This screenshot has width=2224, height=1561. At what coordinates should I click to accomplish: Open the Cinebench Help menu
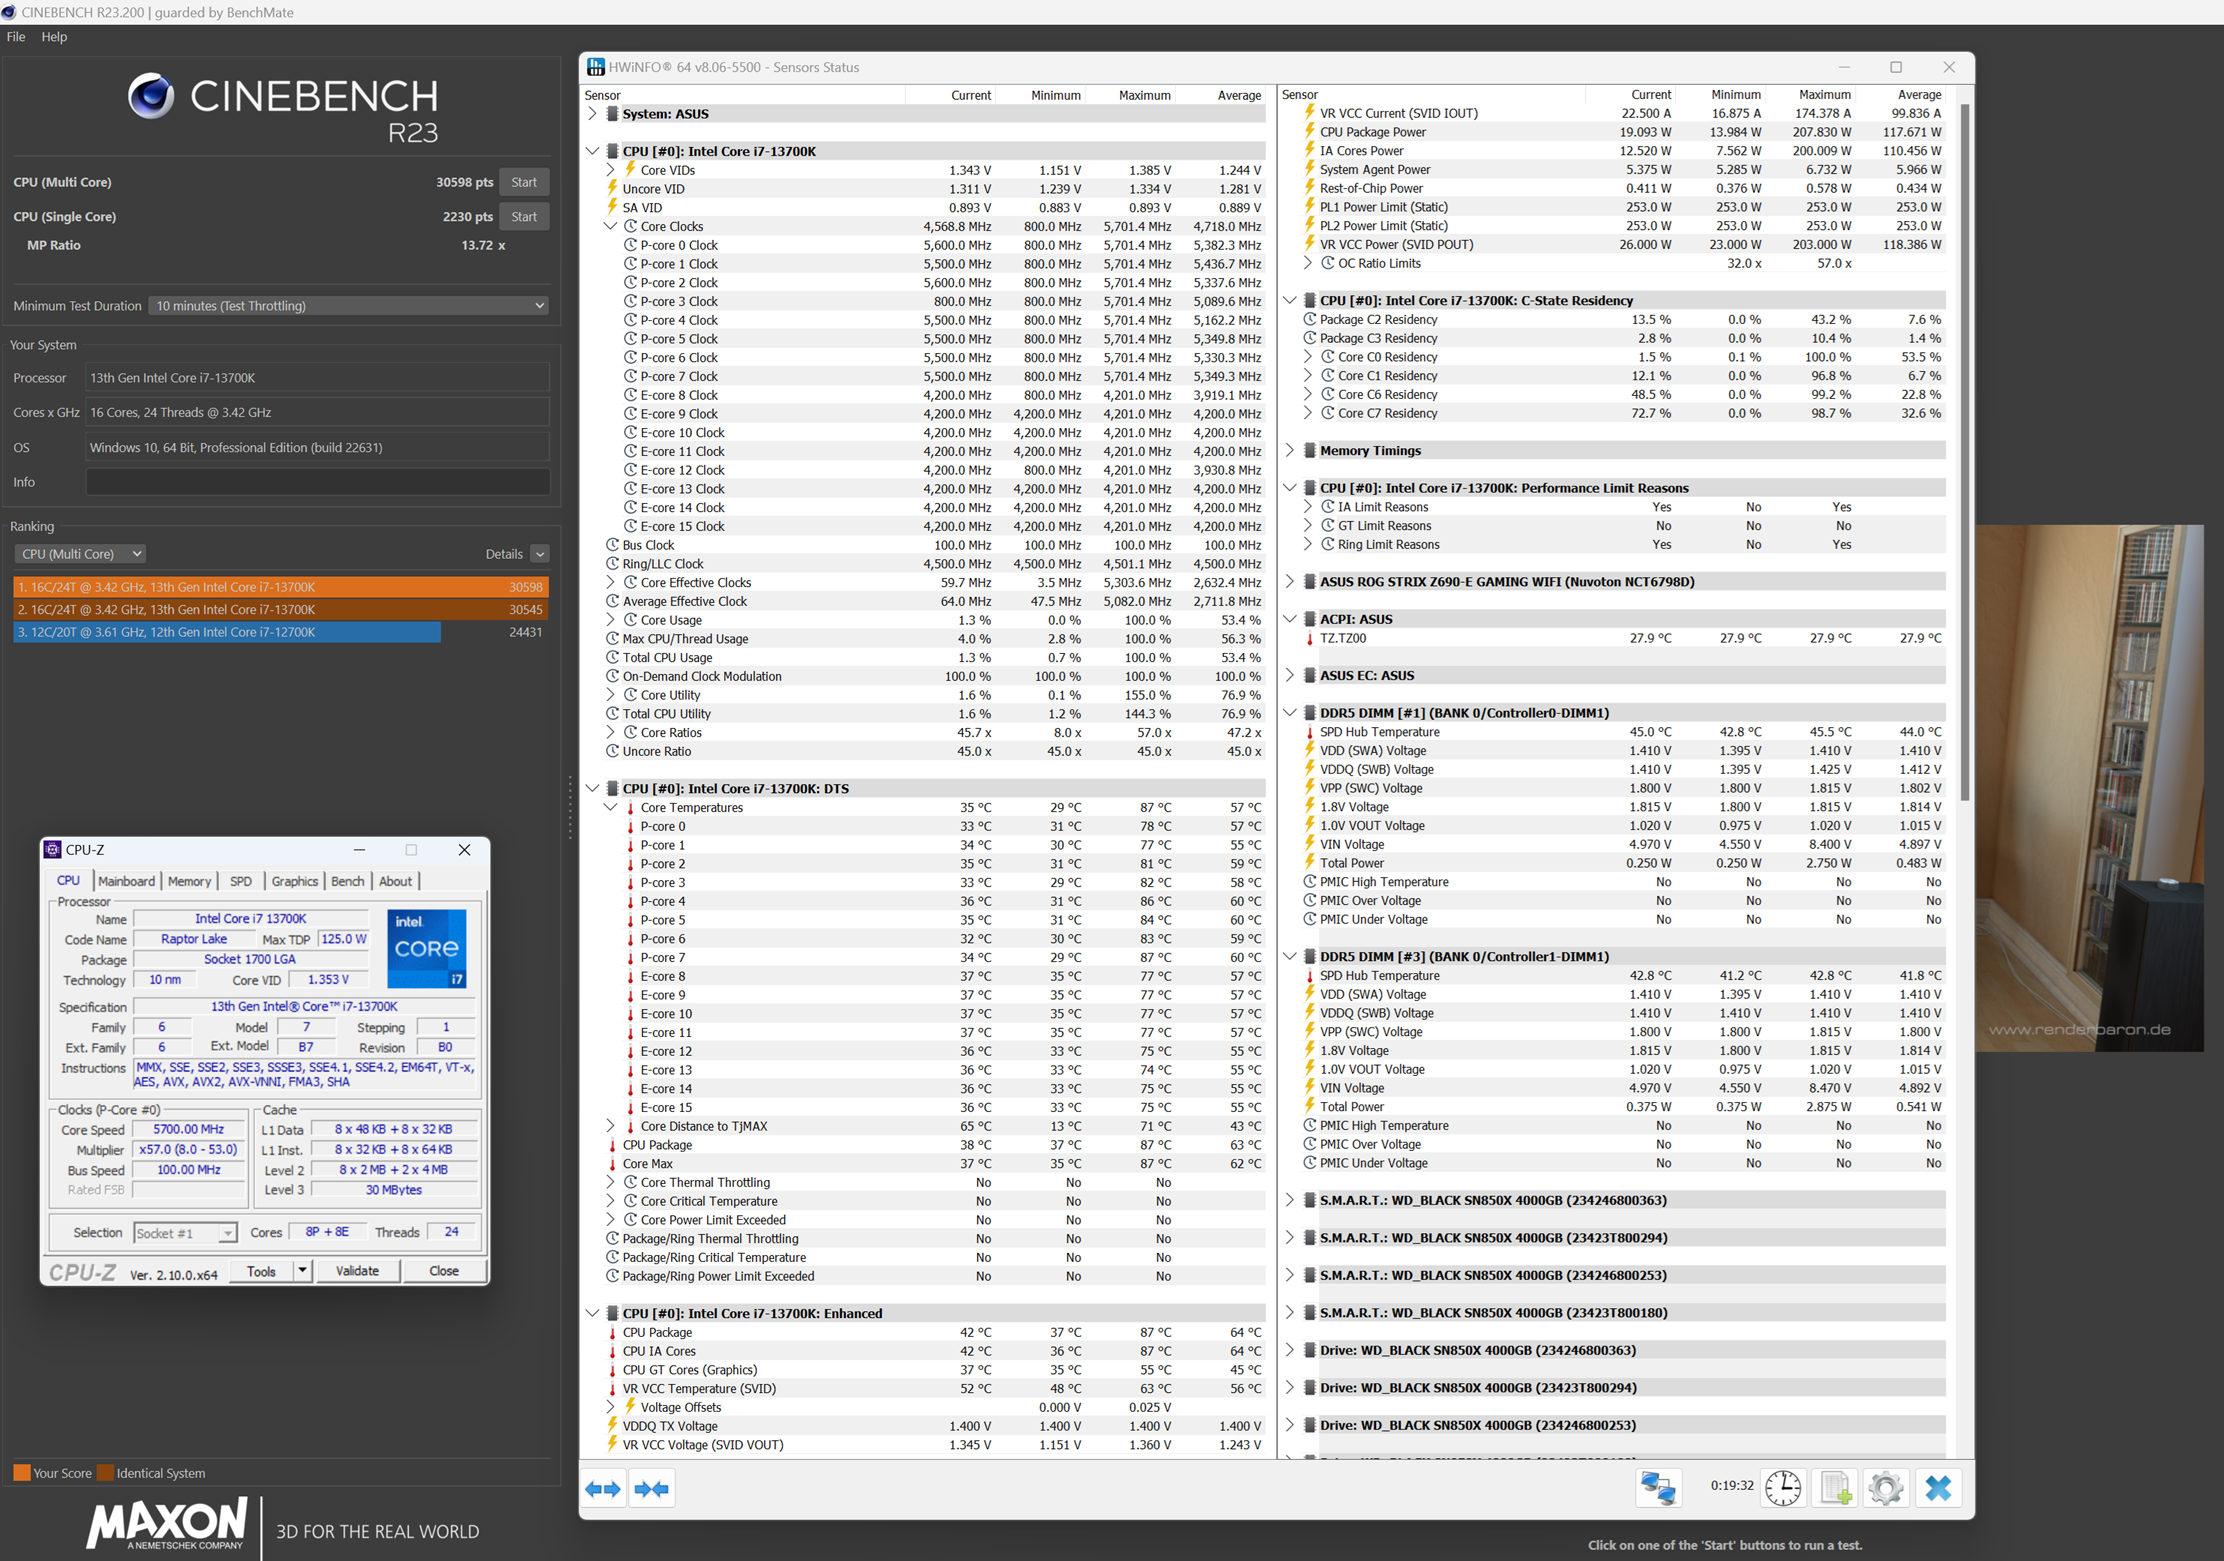(x=54, y=37)
